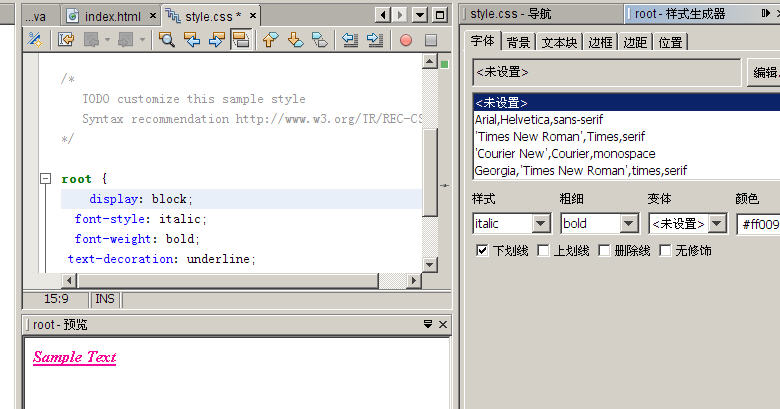
Task: Select Arial,Helvetica,sans-serif font family
Action: coord(627,119)
